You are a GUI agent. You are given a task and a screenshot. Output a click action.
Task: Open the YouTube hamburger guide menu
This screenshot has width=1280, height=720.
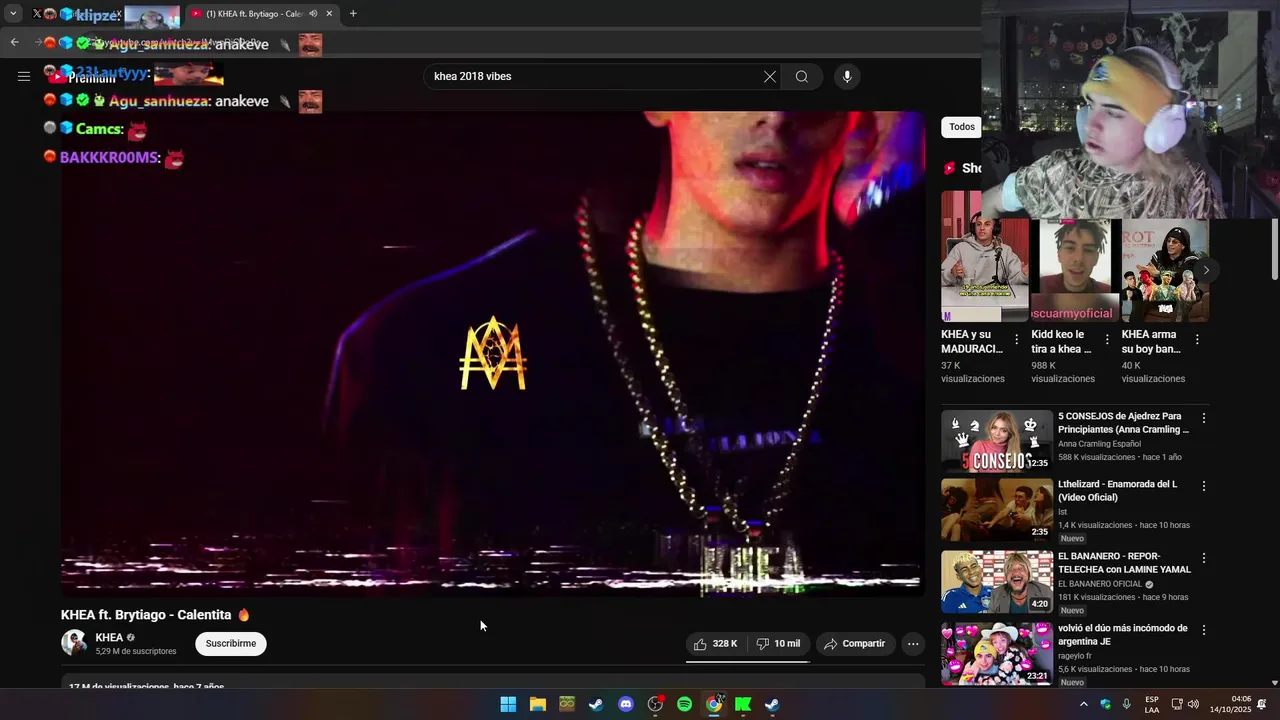24,76
